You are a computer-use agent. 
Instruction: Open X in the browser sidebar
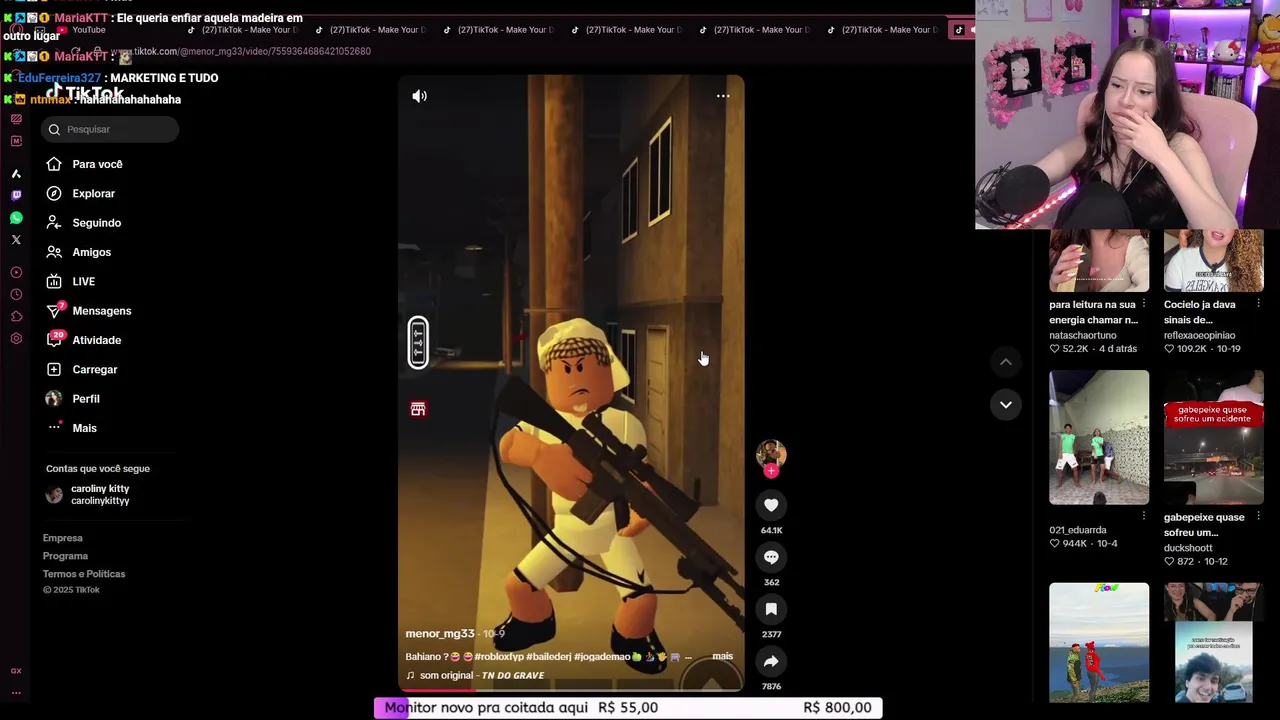pyautogui.click(x=16, y=240)
